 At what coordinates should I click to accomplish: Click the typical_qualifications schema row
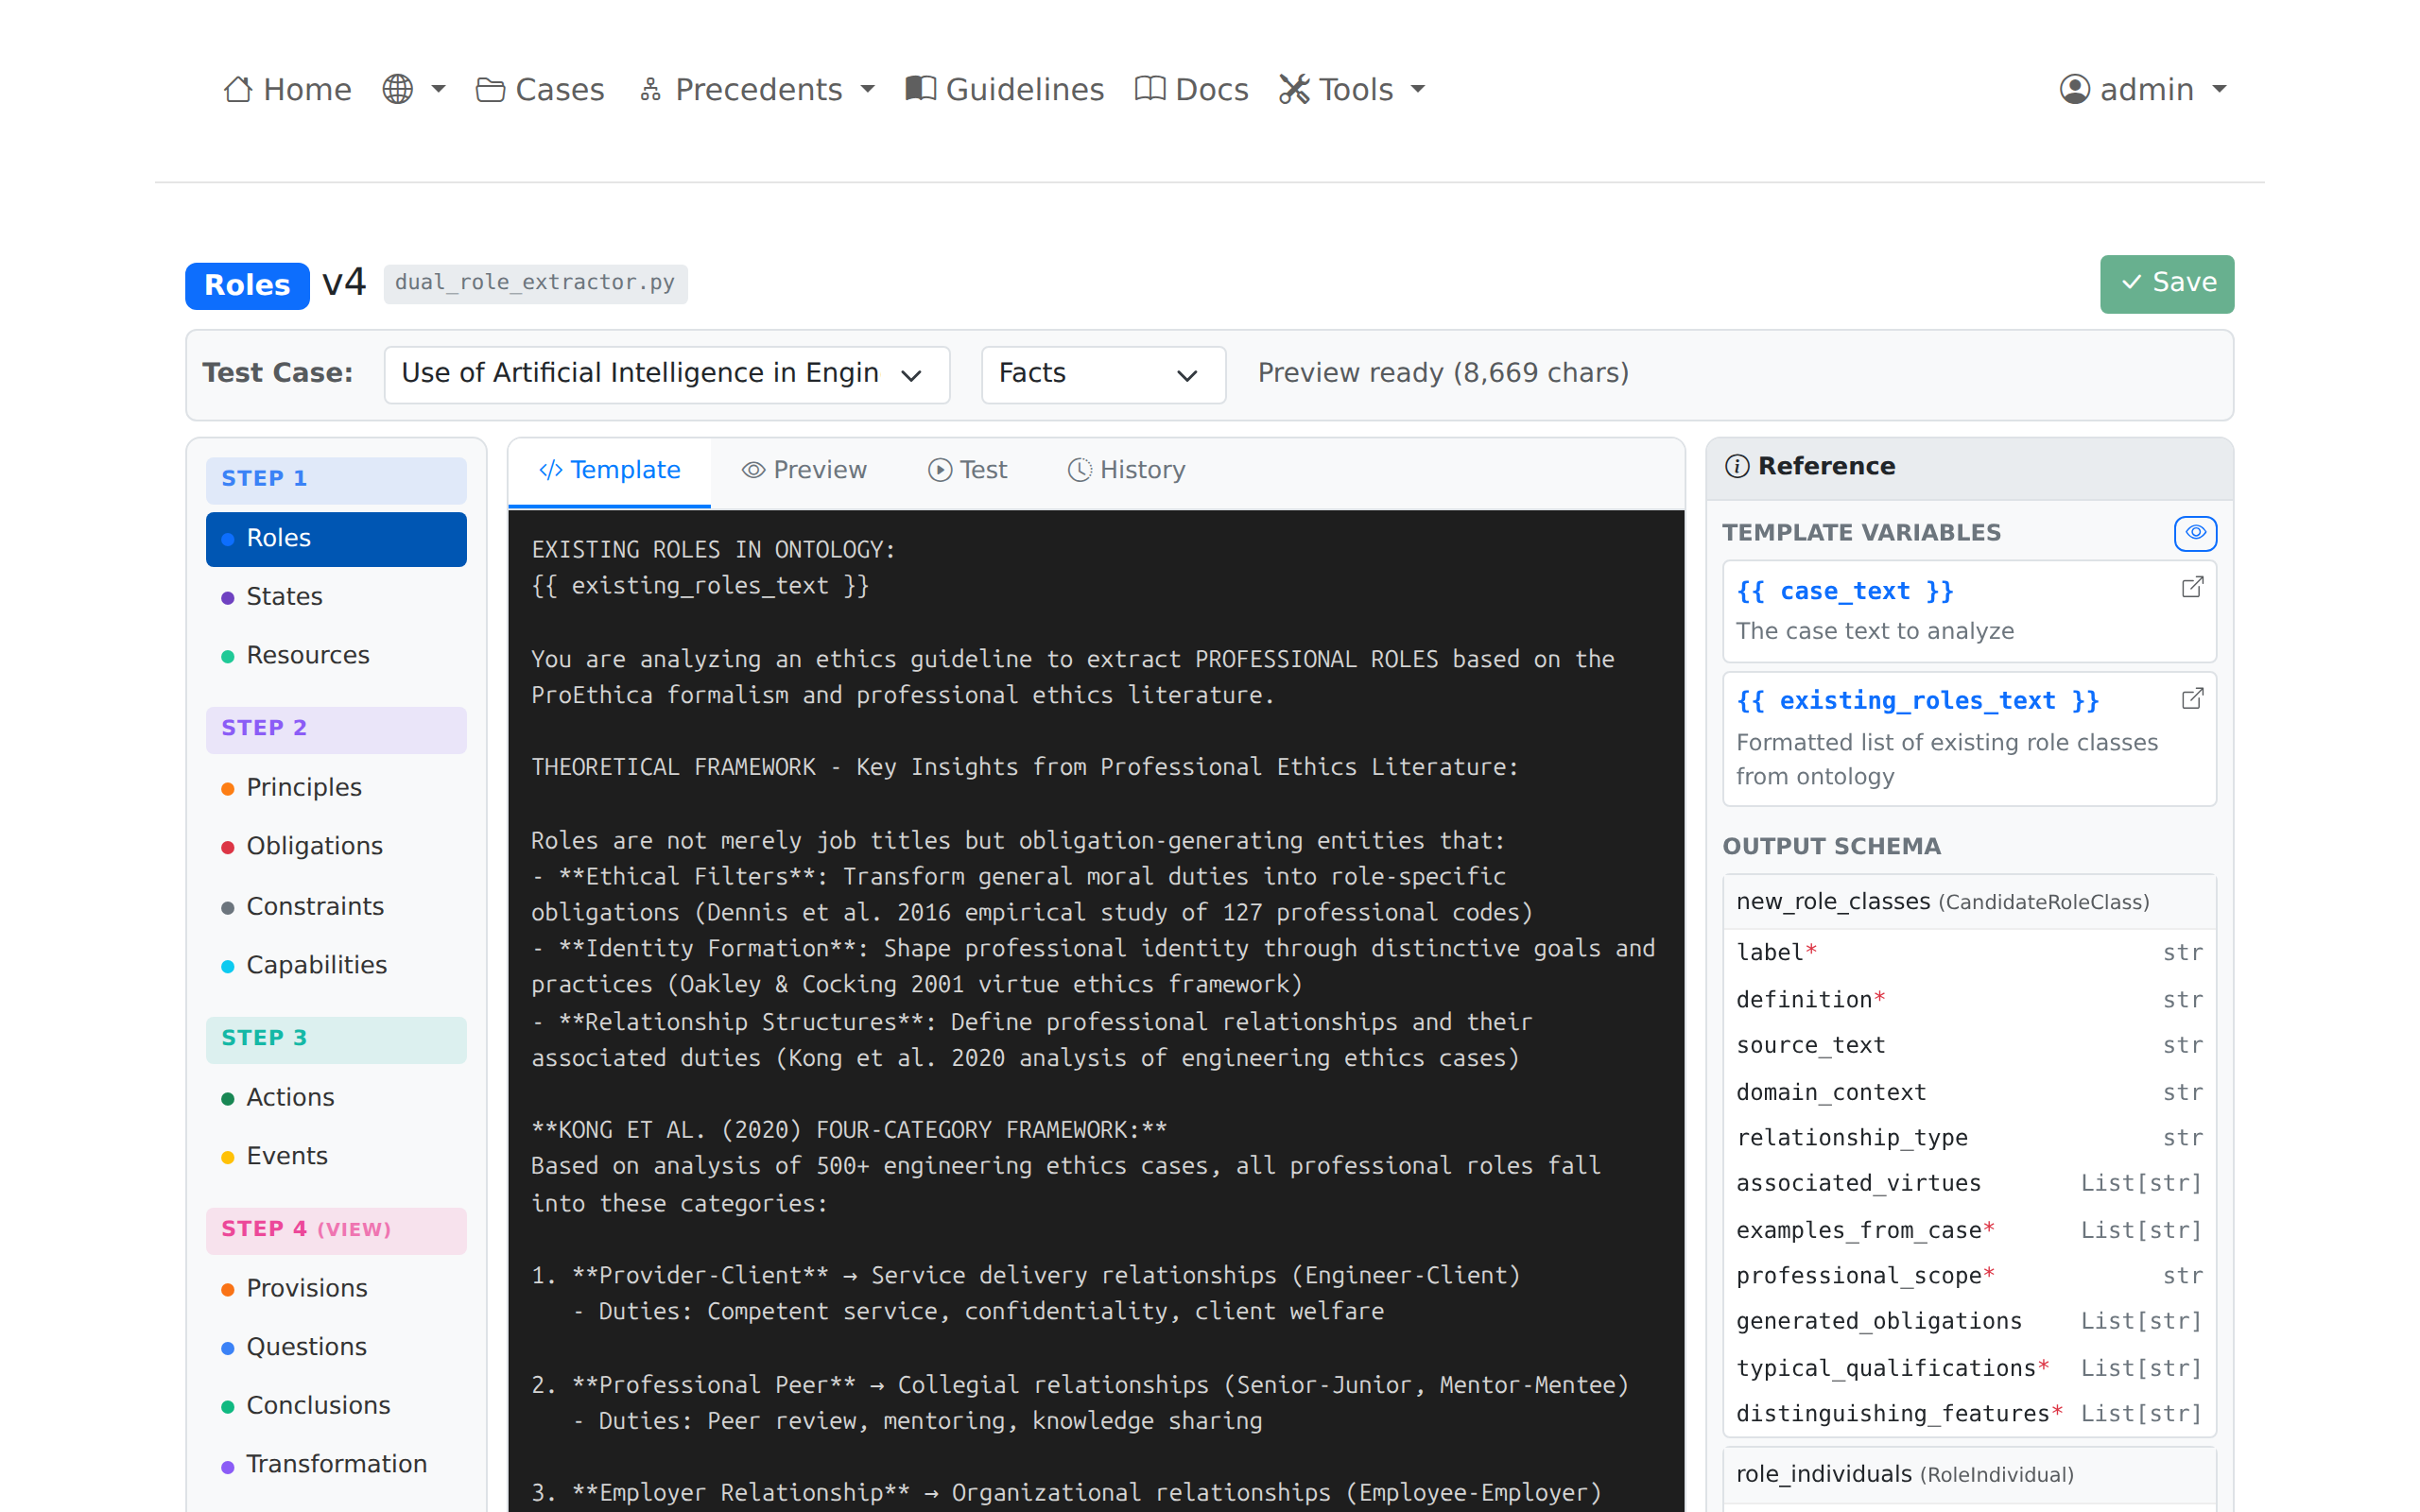click(1969, 1369)
